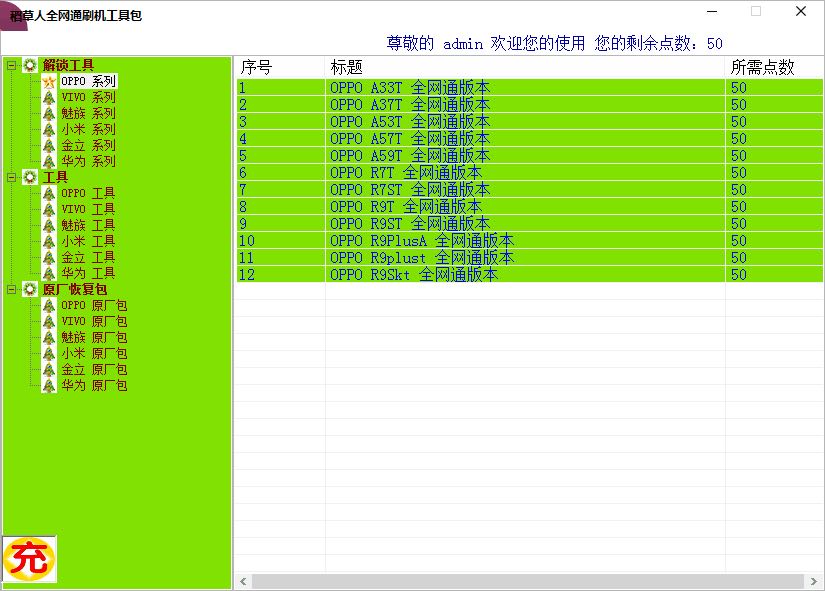Sort by the 标题 column header
The height and width of the screenshot is (591, 825).
pyautogui.click(x=525, y=67)
